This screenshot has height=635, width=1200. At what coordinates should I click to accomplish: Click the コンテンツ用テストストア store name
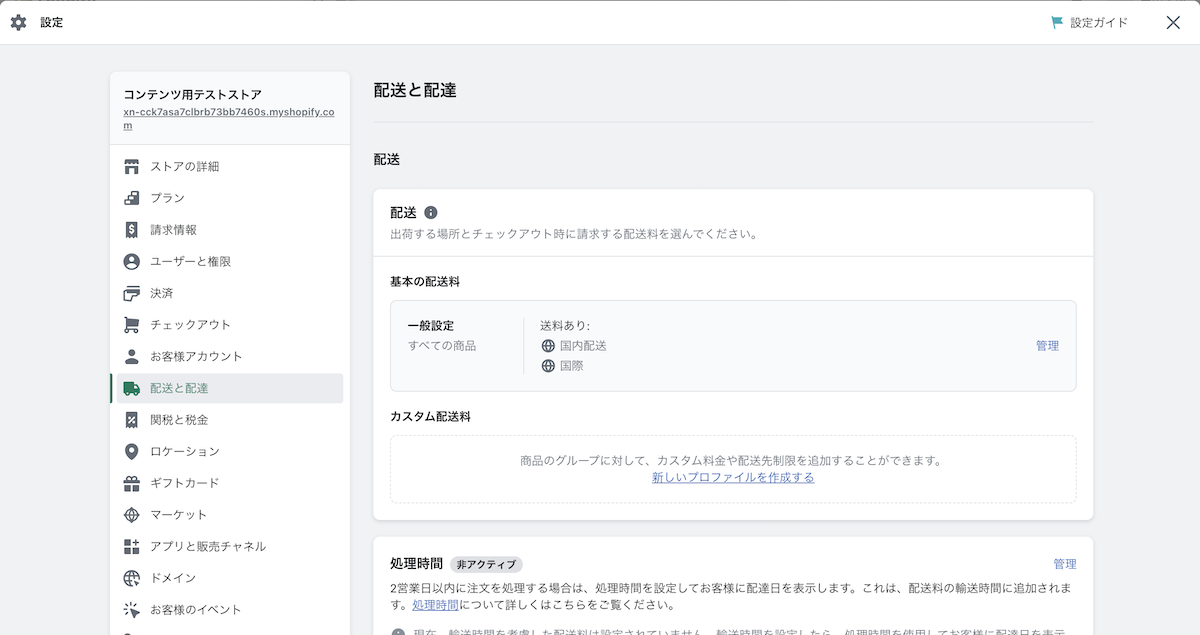coord(193,95)
